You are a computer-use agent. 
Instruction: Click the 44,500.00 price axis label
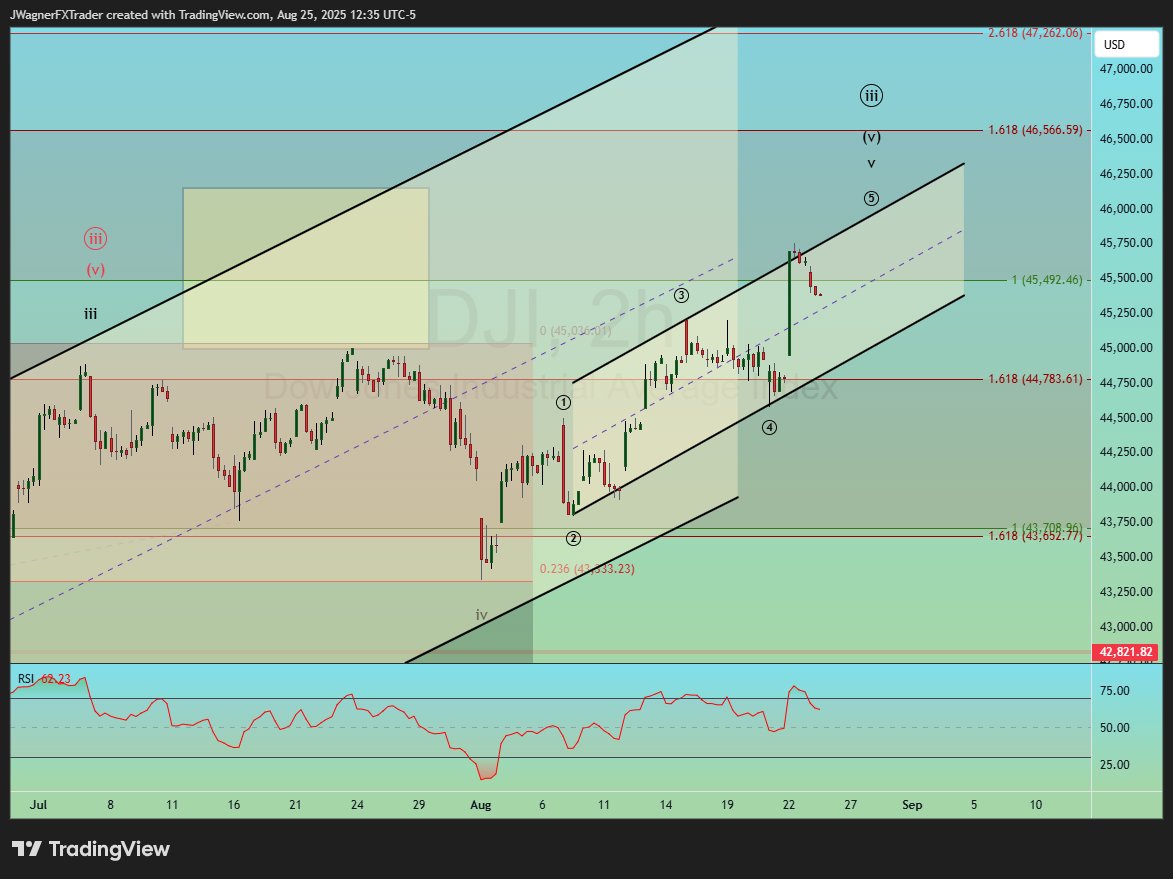(1125, 417)
